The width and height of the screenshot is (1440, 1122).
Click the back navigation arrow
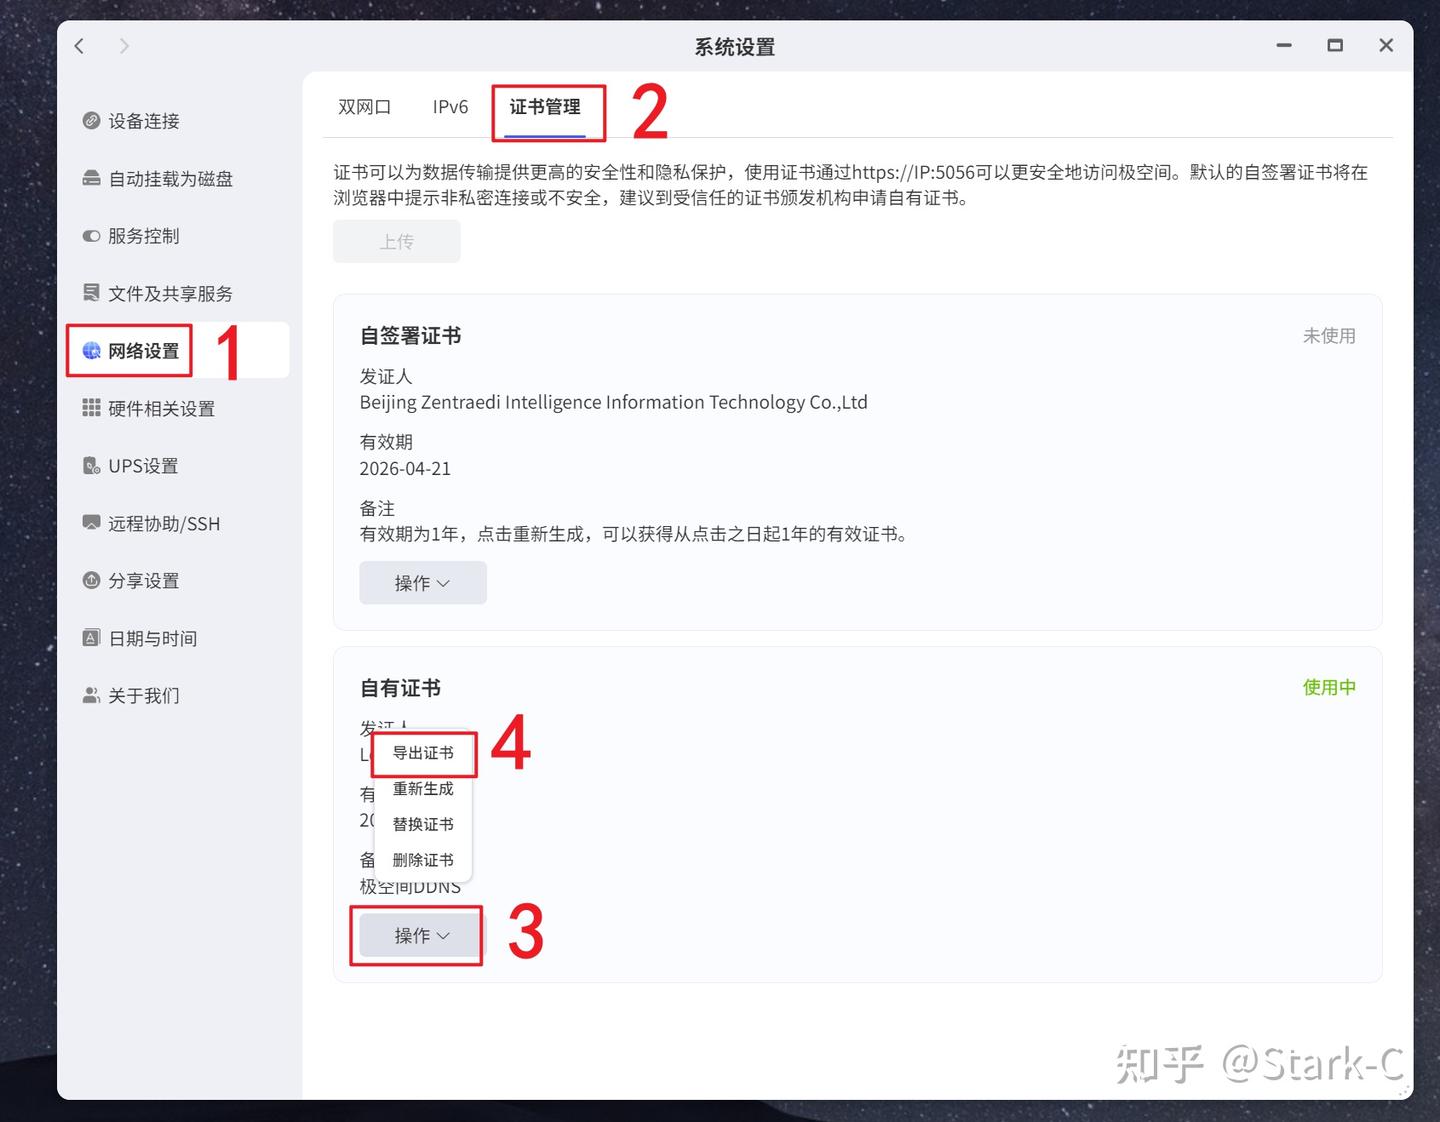click(x=79, y=45)
